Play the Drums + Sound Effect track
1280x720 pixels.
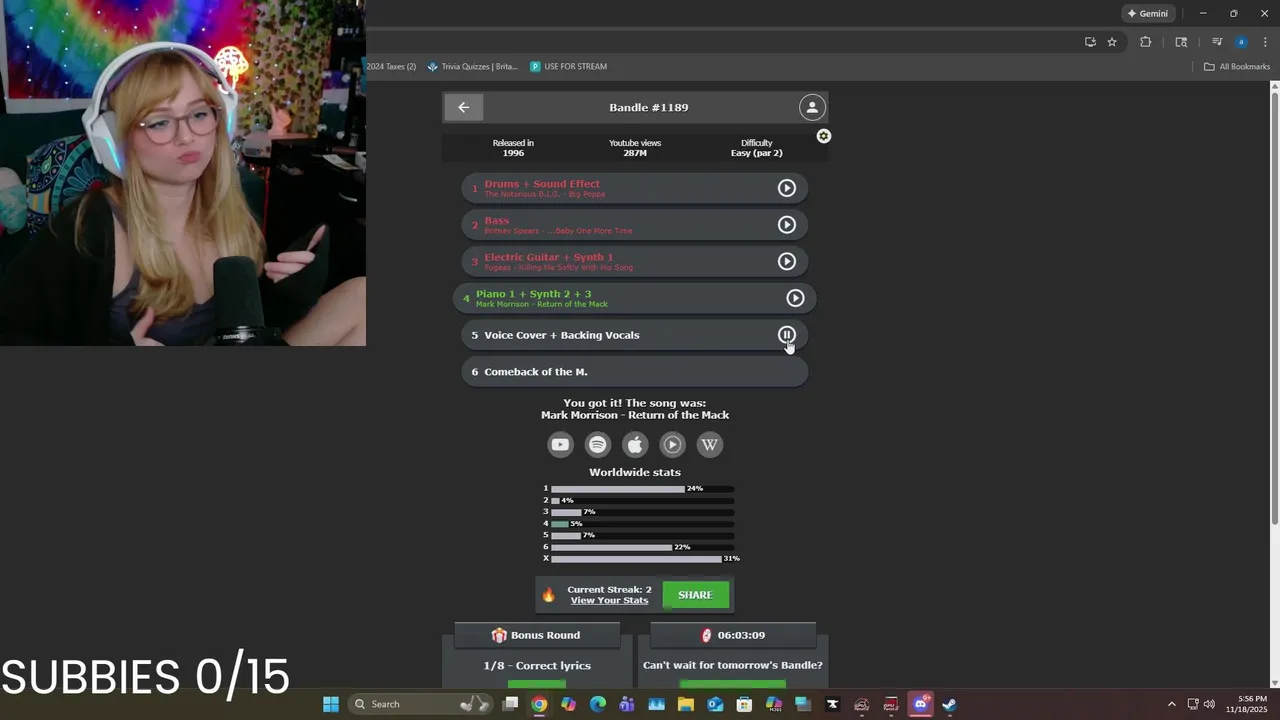[x=787, y=188]
